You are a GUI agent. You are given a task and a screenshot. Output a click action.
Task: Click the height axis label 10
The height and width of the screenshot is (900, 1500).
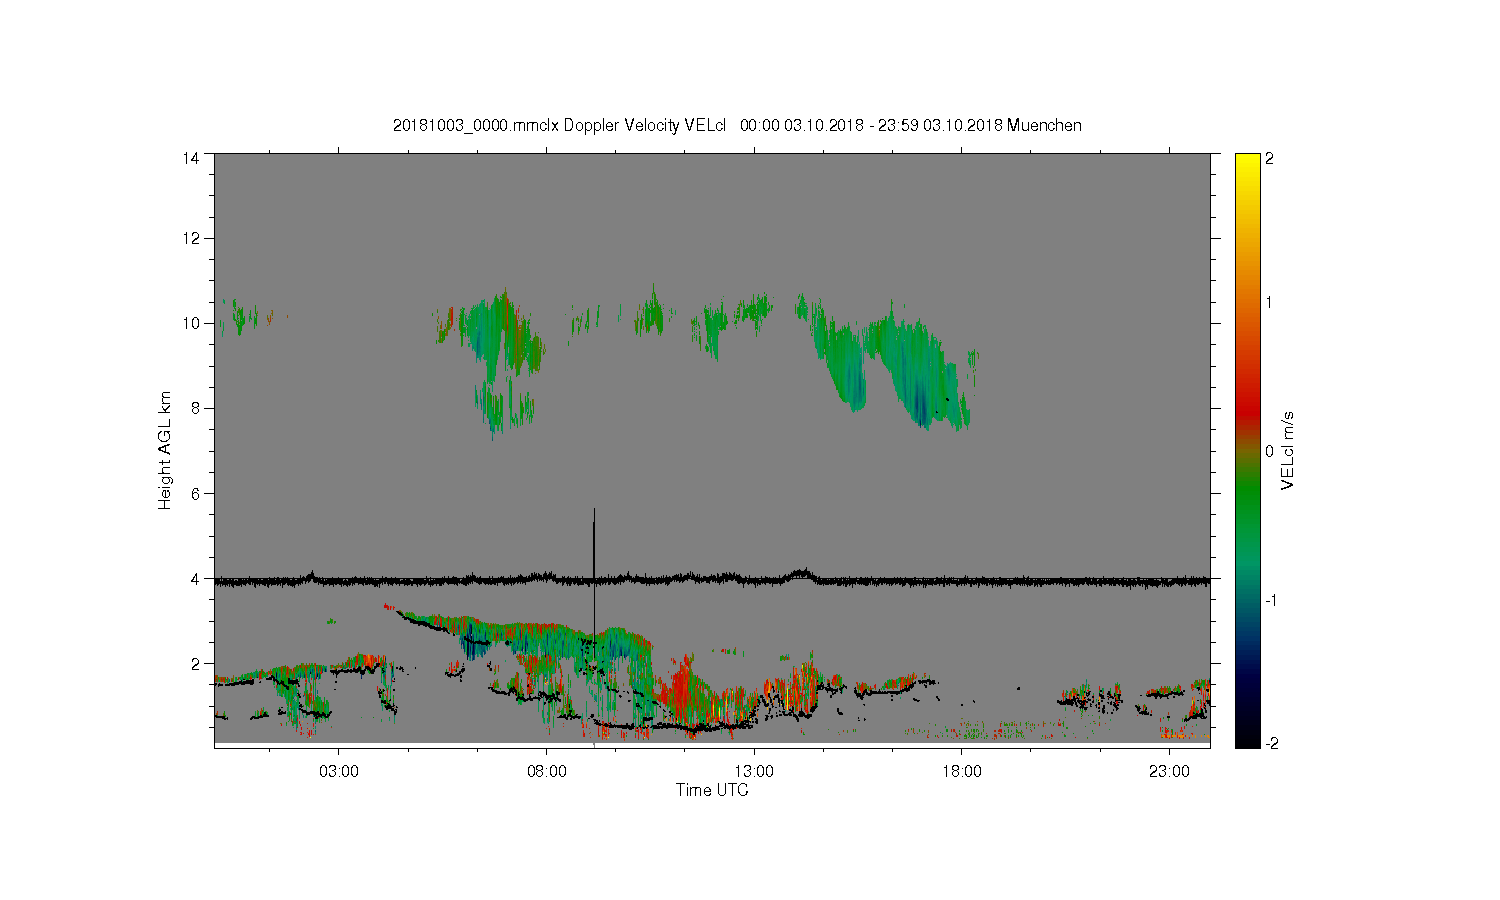(190, 323)
